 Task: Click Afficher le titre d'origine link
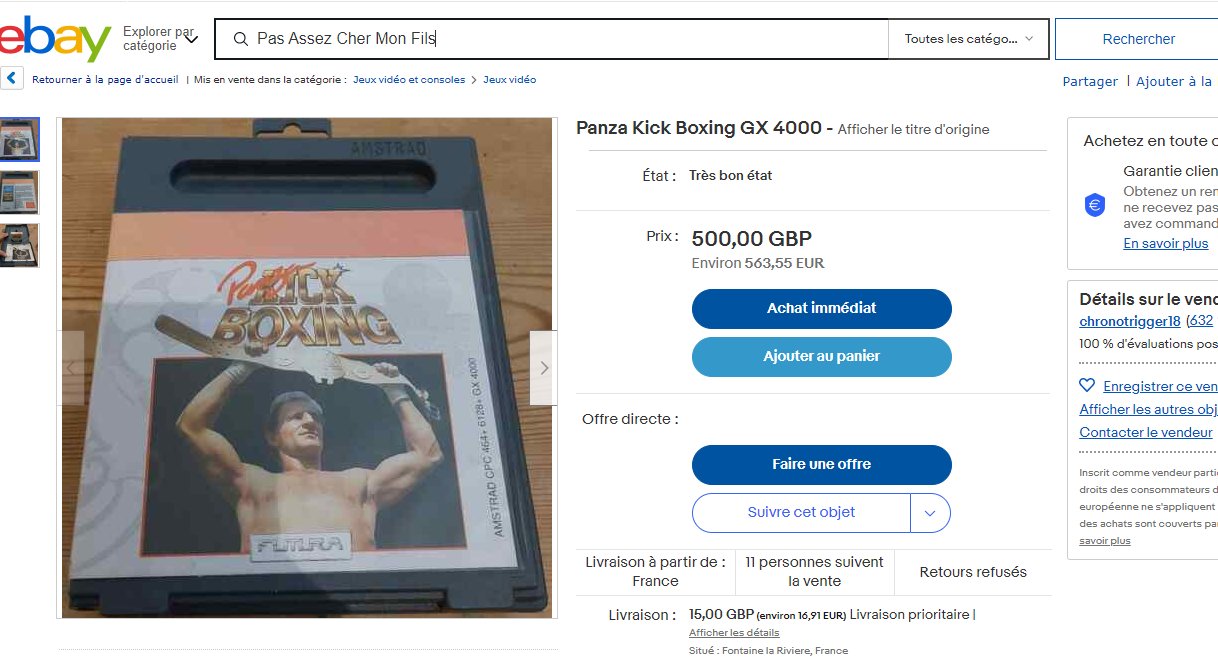point(913,129)
